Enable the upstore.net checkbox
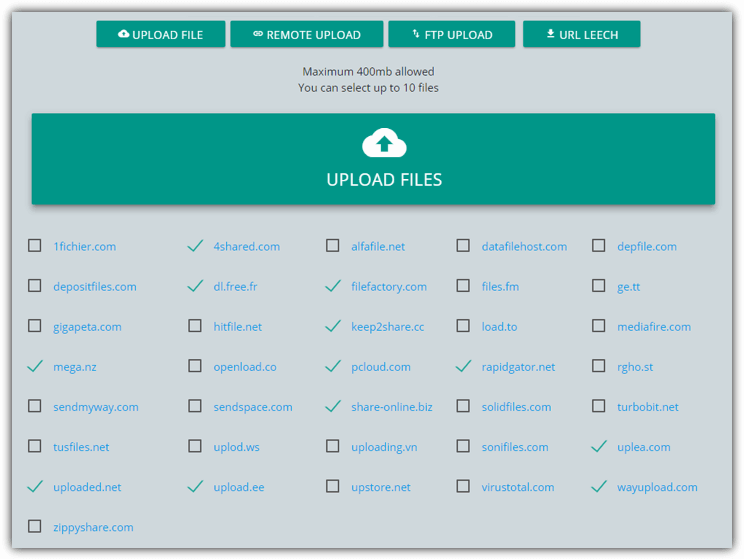Image resolution: width=744 pixels, height=559 pixels. tap(333, 486)
